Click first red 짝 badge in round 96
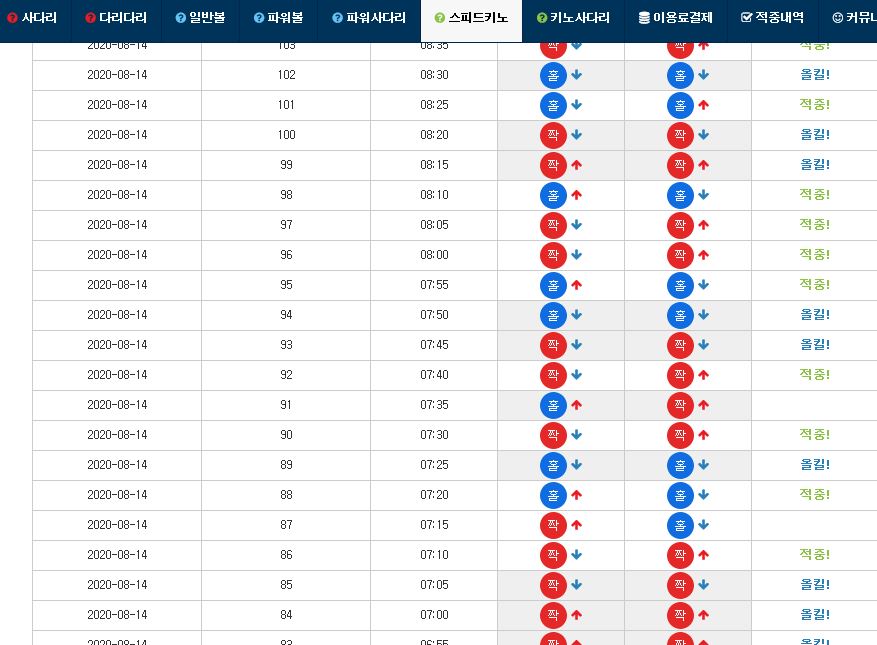Viewport: 877px width, 645px height. [553, 255]
